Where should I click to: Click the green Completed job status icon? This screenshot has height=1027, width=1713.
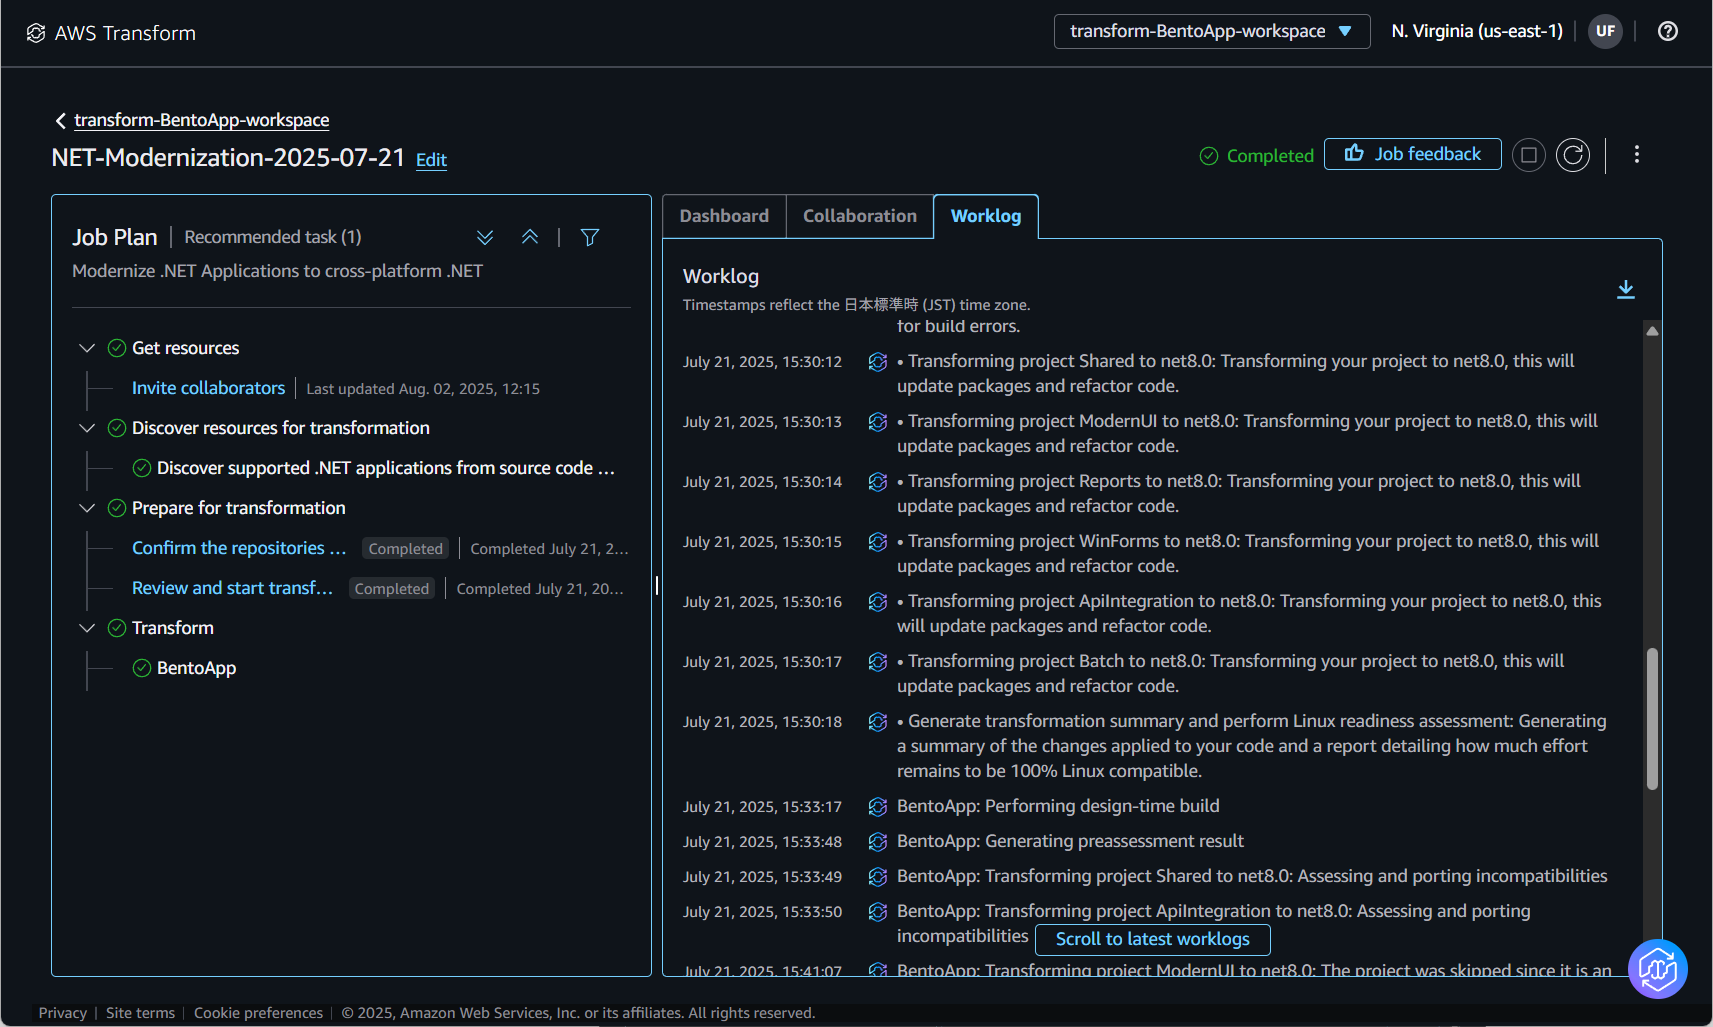(1209, 156)
